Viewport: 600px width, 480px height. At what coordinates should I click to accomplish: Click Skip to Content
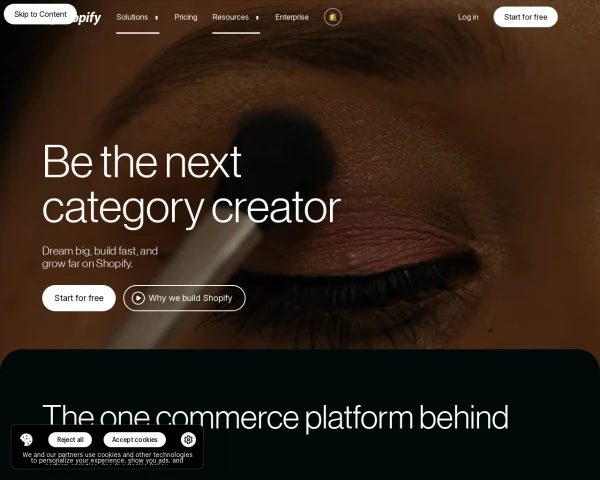[x=40, y=14]
